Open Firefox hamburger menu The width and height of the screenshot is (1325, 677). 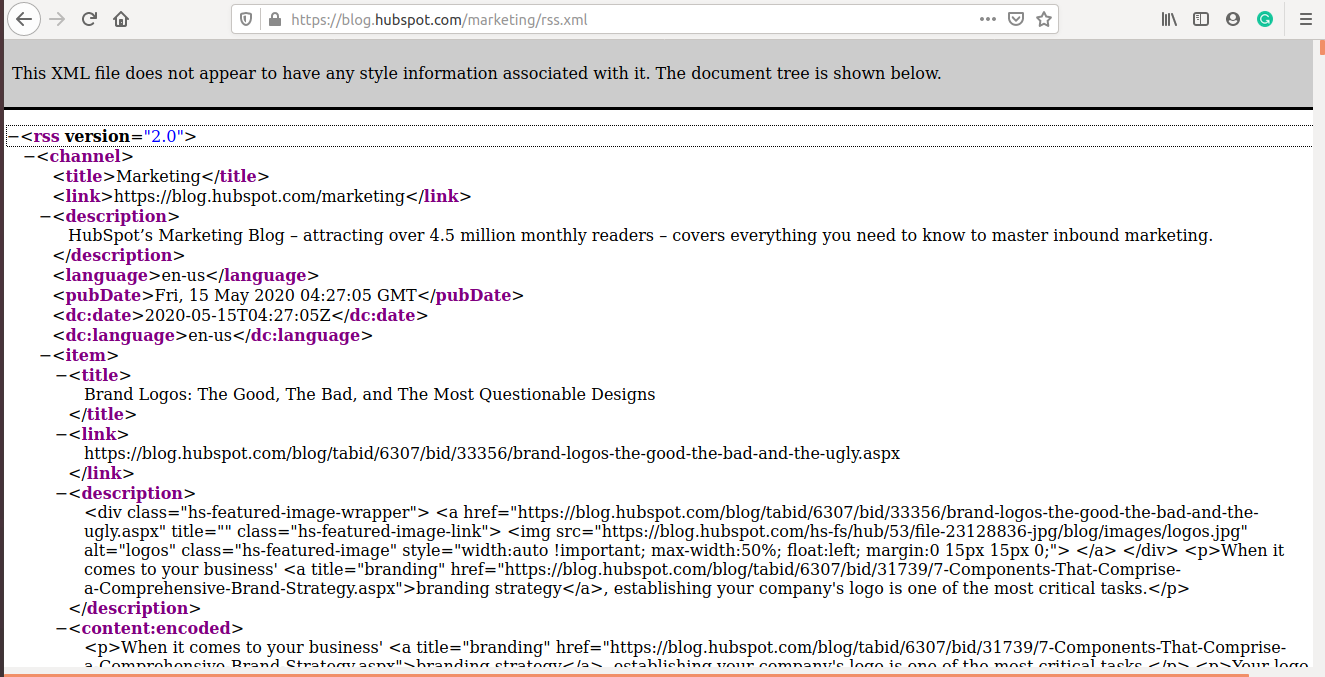point(1305,19)
